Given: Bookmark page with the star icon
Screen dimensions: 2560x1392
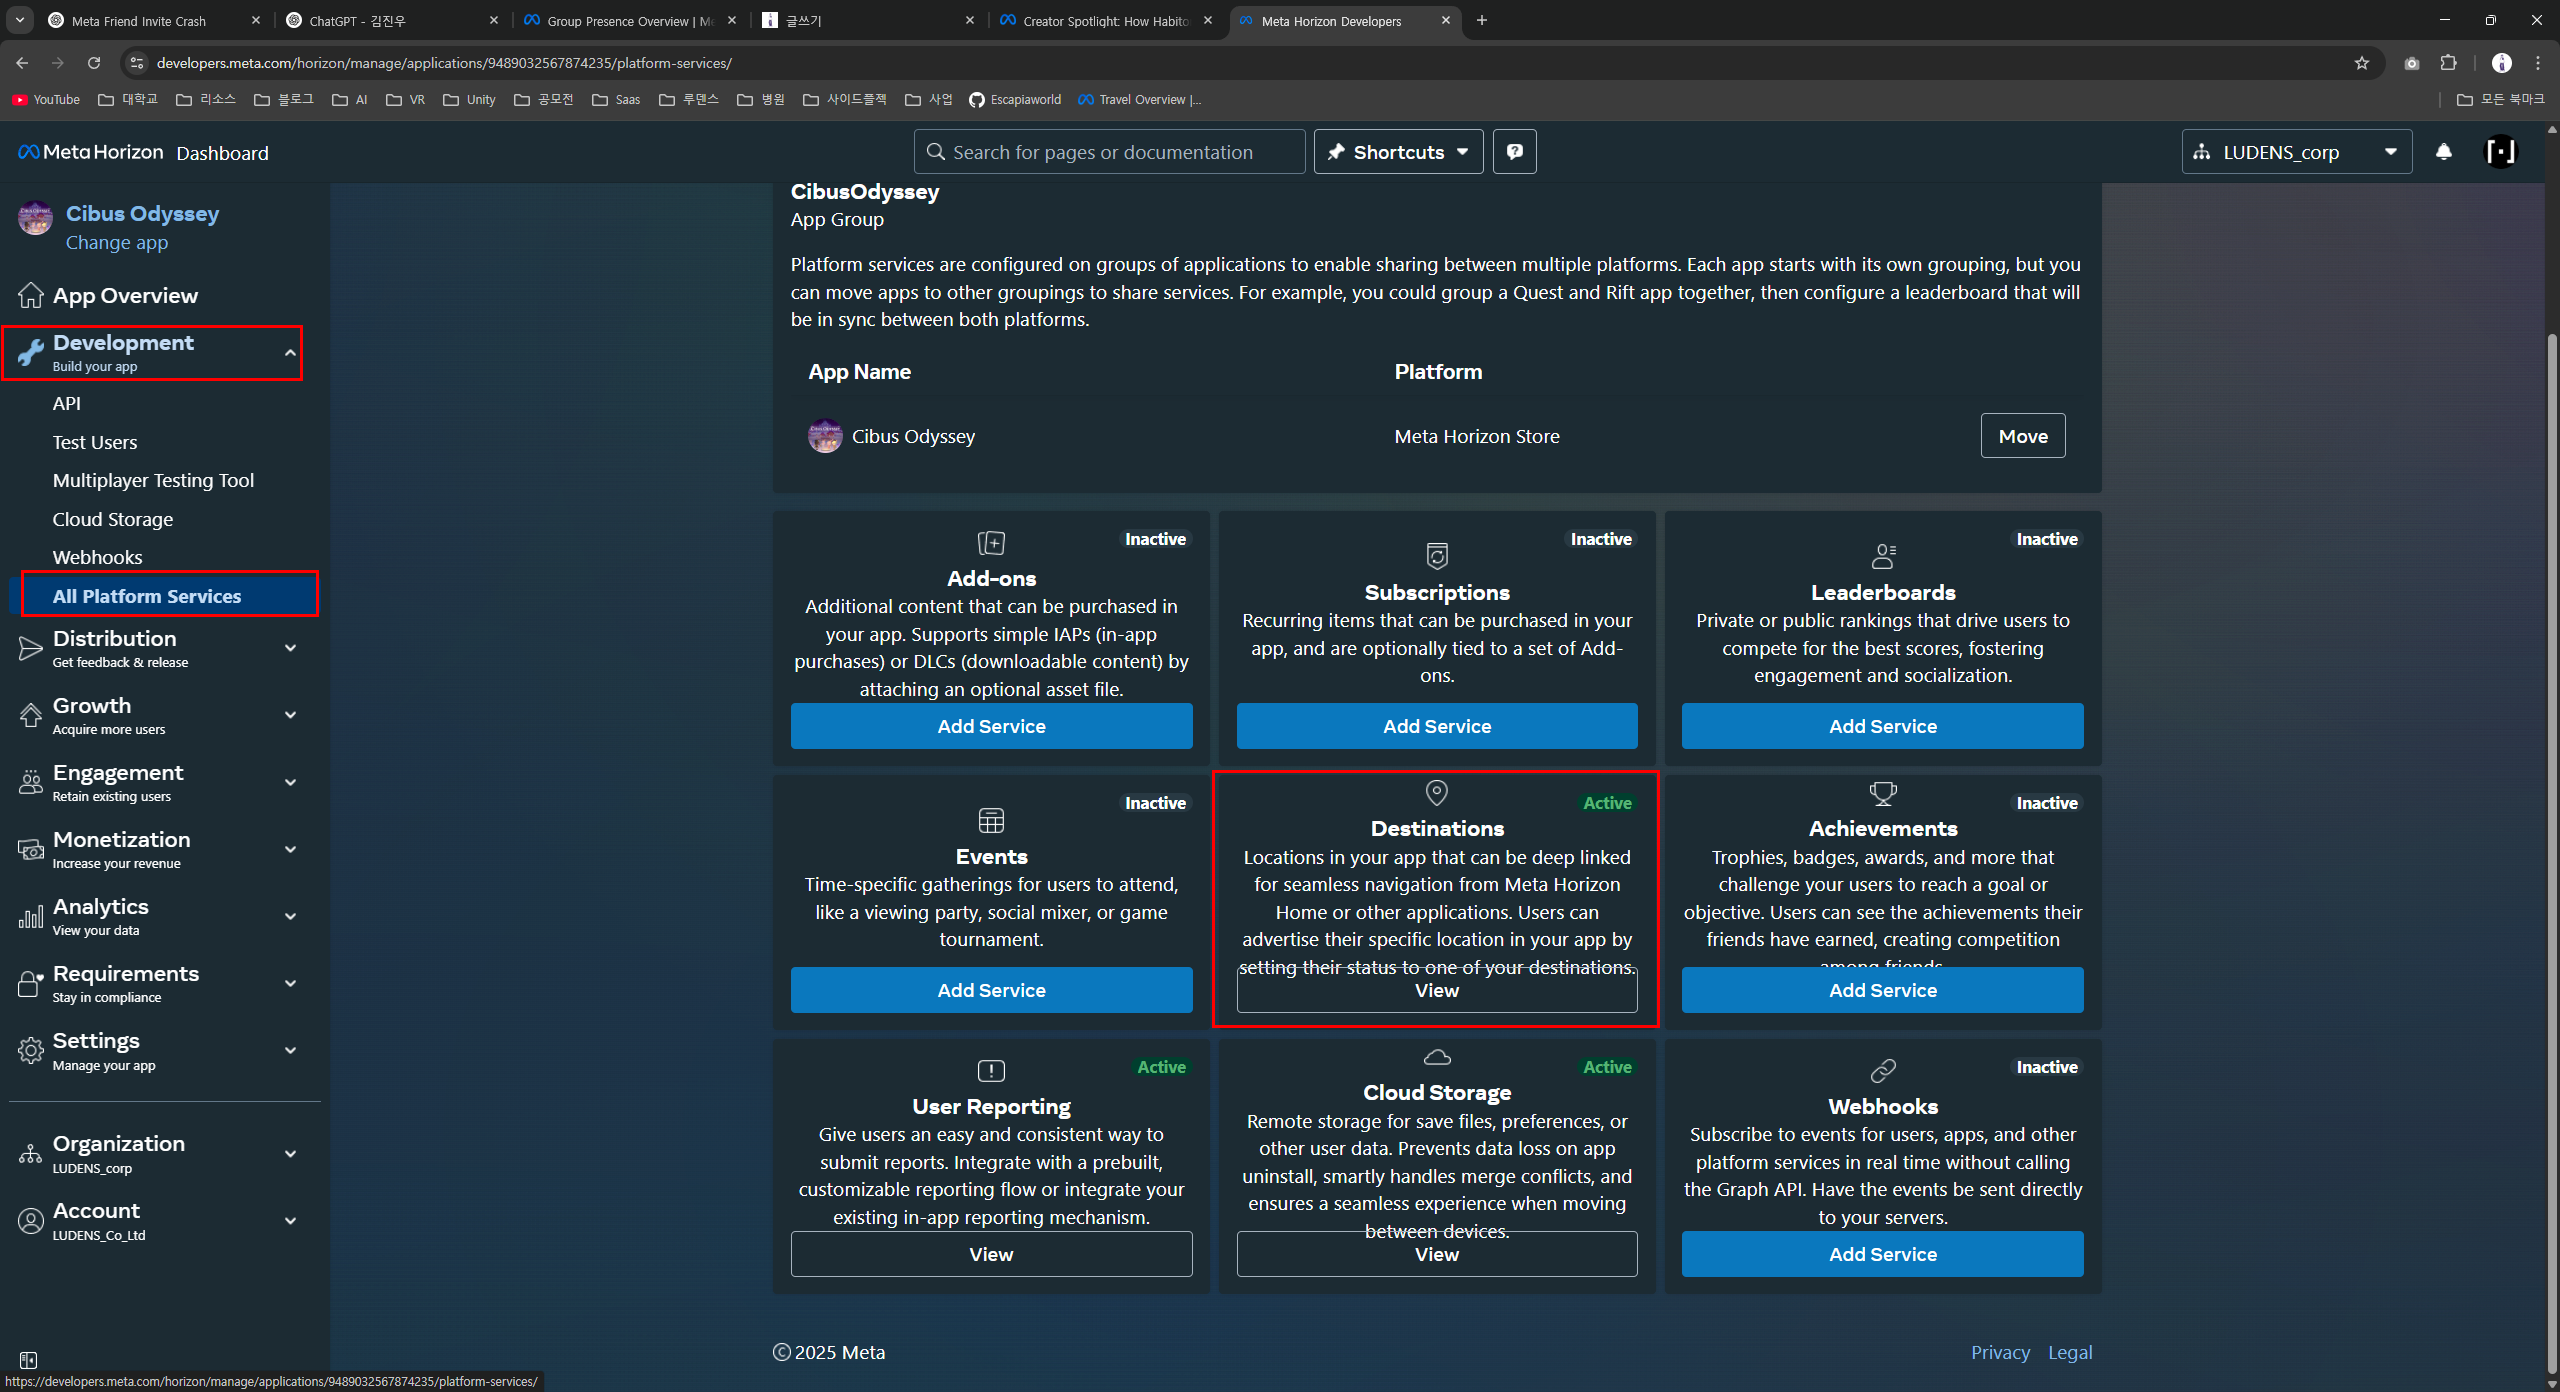Looking at the screenshot, I should [x=2362, y=63].
